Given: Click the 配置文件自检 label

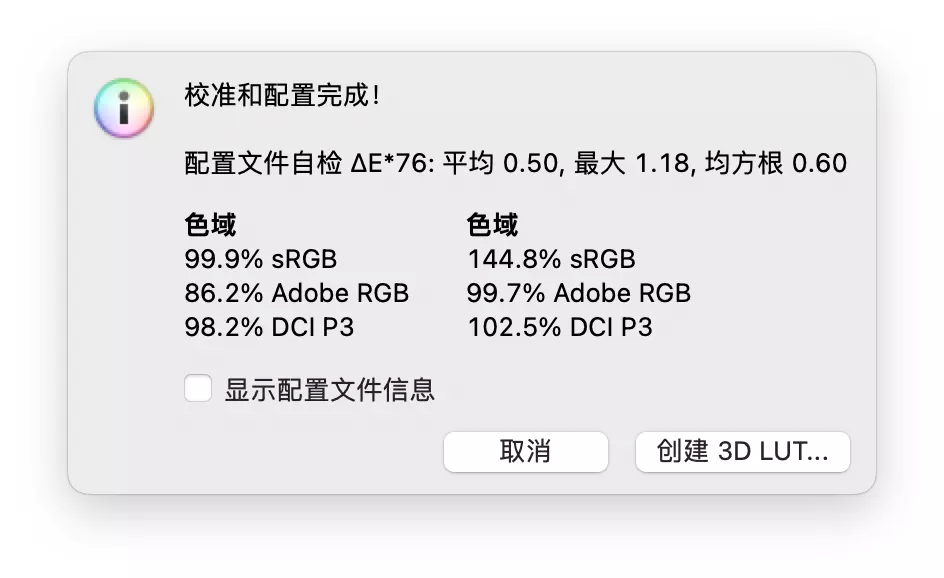Looking at the screenshot, I should pyautogui.click(x=264, y=164).
